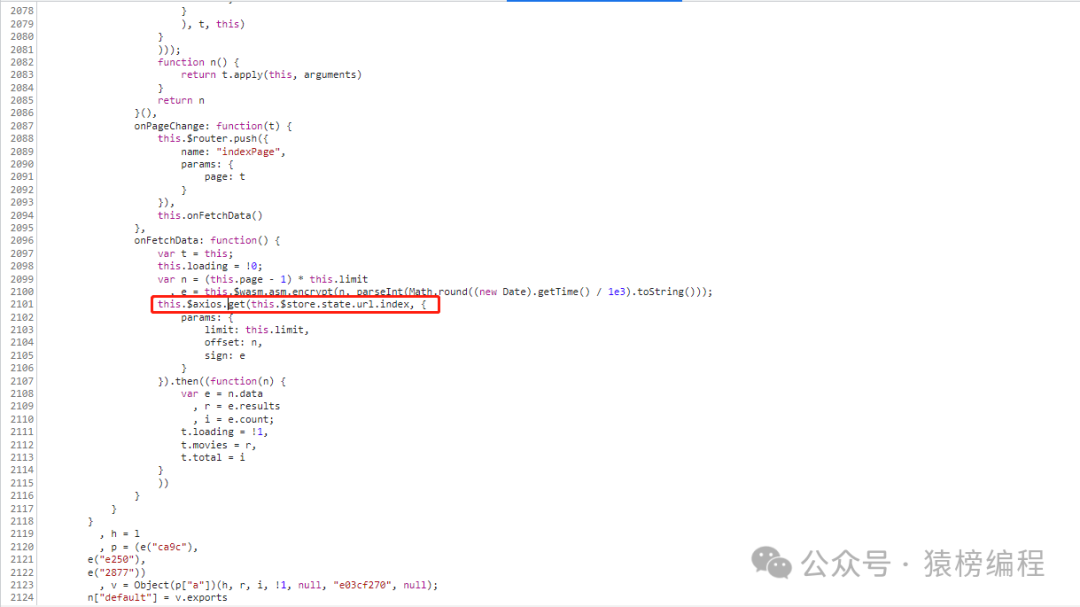
Task: Click ', h = l' on line 2119
Action: [120, 534]
